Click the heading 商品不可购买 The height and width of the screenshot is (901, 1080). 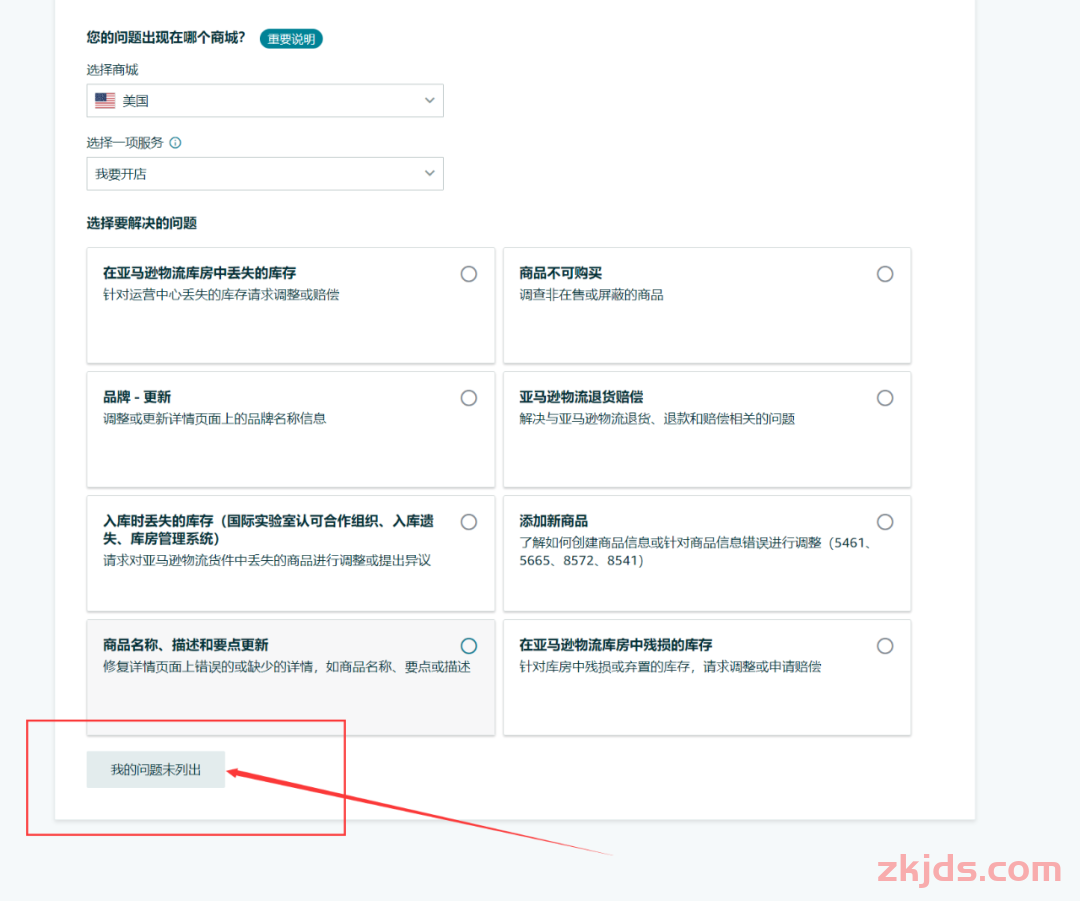(561, 273)
